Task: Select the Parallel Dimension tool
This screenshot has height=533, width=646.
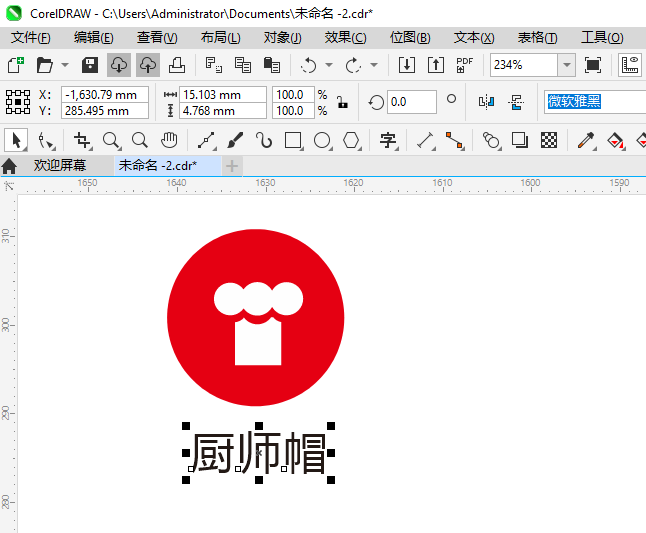Action: [426, 140]
